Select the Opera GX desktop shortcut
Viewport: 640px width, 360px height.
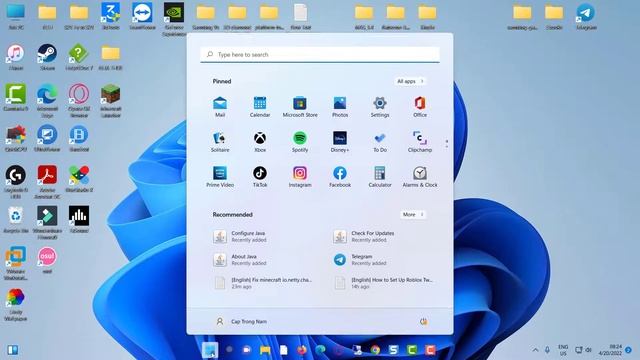(x=79, y=100)
